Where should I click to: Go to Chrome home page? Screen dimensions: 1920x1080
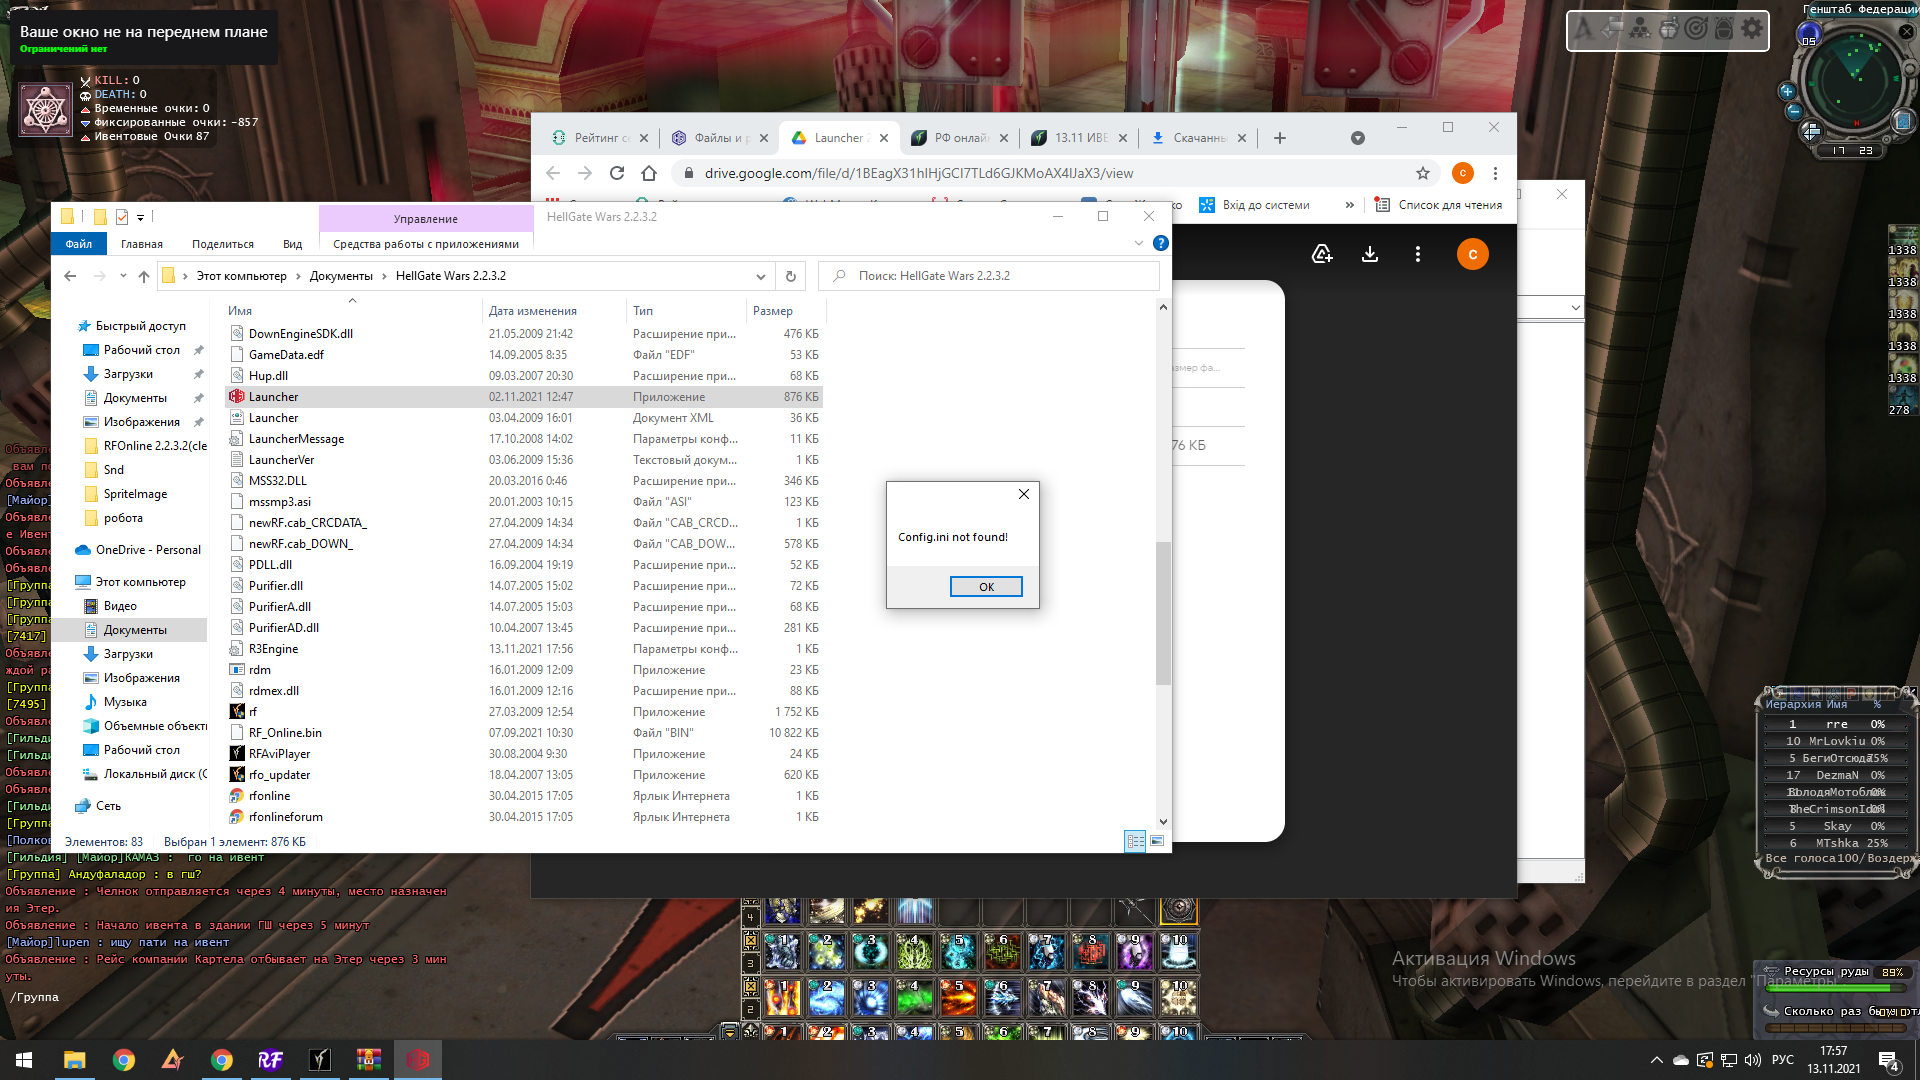click(649, 173)
